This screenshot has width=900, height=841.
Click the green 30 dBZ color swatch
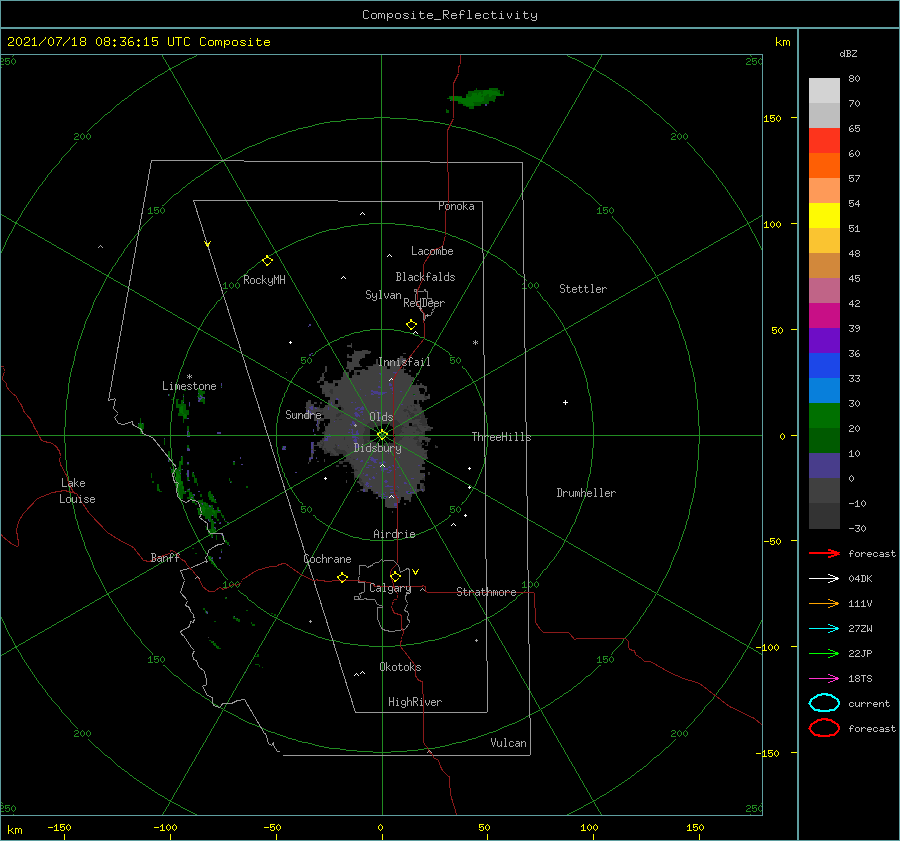coord(824,415)
